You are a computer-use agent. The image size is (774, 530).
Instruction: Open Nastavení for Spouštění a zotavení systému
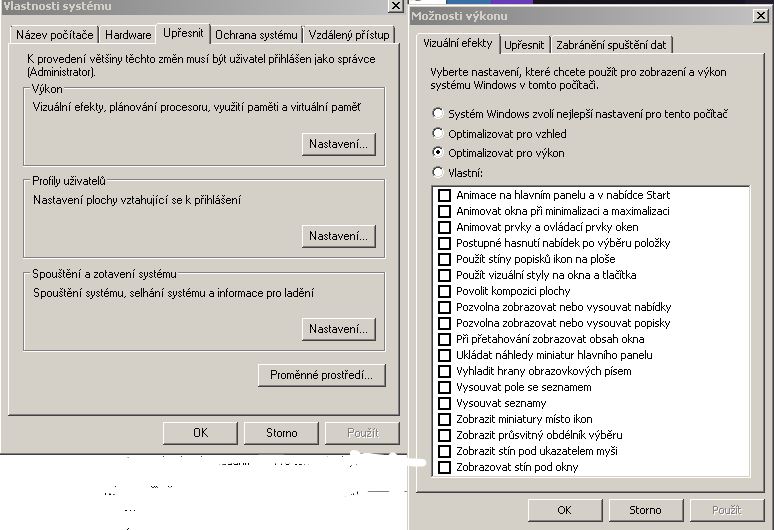coord(338,328)
